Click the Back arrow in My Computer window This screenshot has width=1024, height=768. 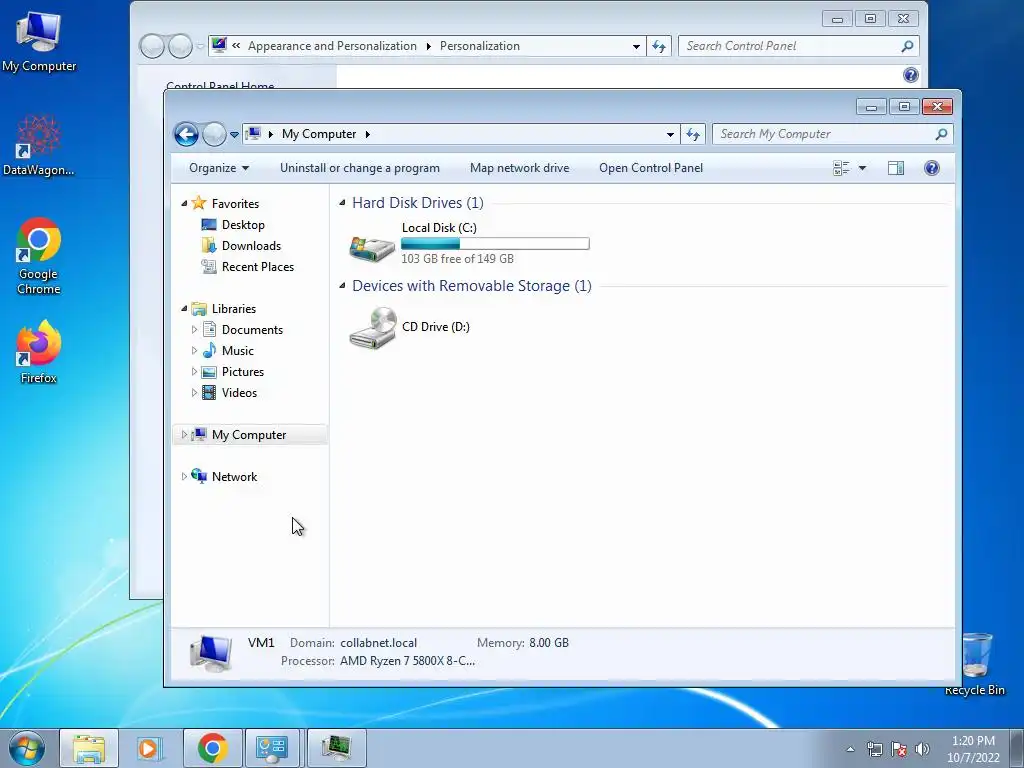tap(186, 135)
